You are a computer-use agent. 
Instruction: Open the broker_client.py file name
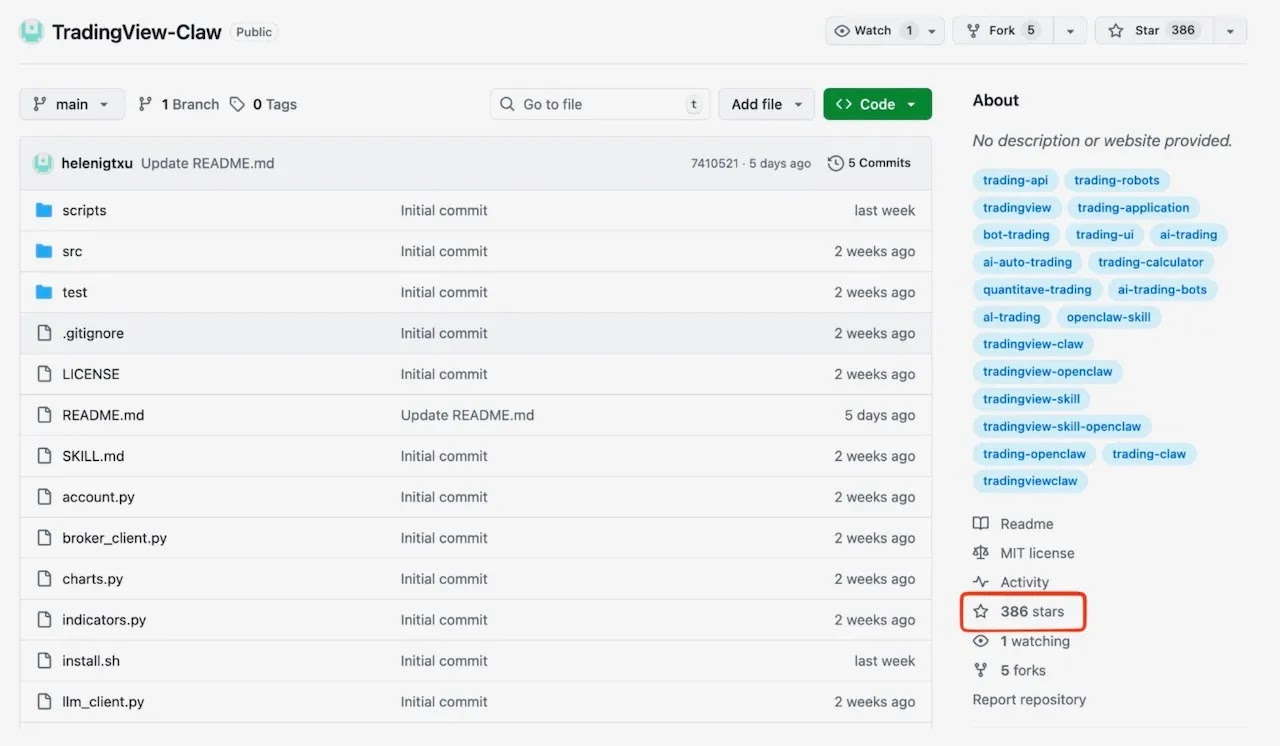coord(114,538)
